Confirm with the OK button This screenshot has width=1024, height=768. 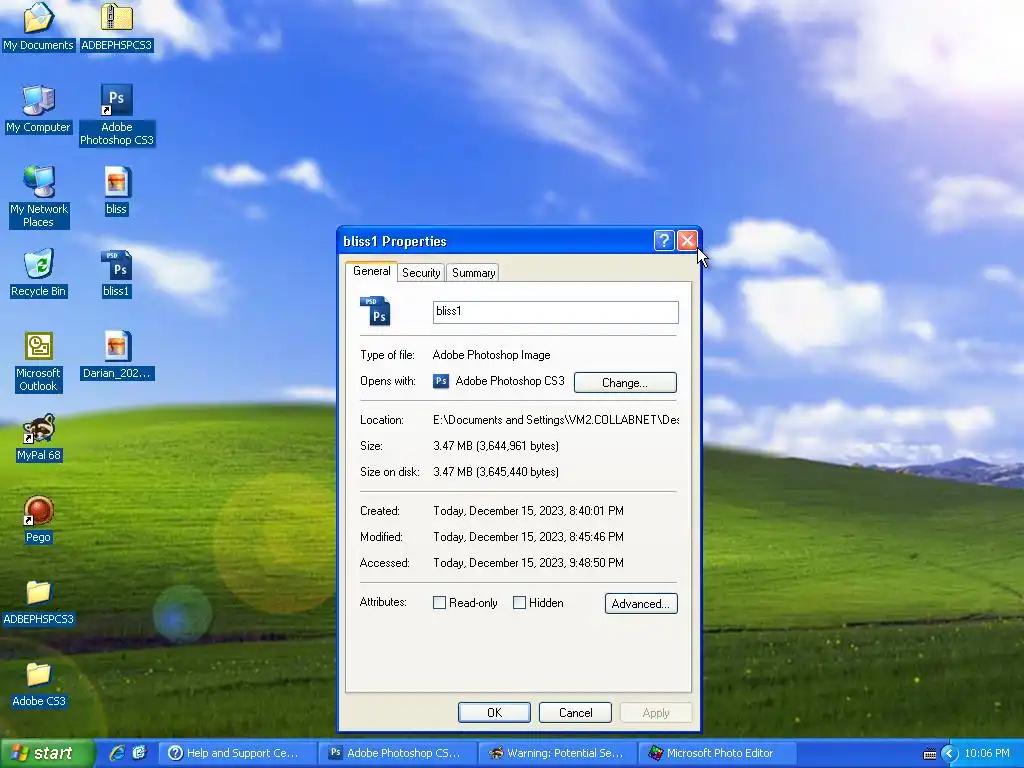tap(494, 712)
